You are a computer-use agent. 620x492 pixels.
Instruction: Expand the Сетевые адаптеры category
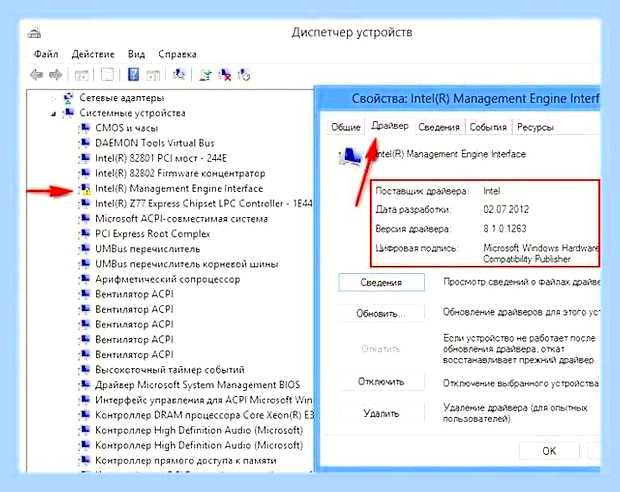[53, 98]
